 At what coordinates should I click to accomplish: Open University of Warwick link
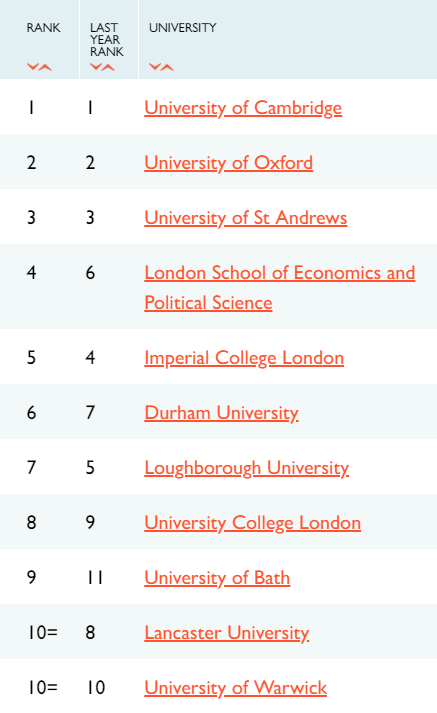pos(236,688)
